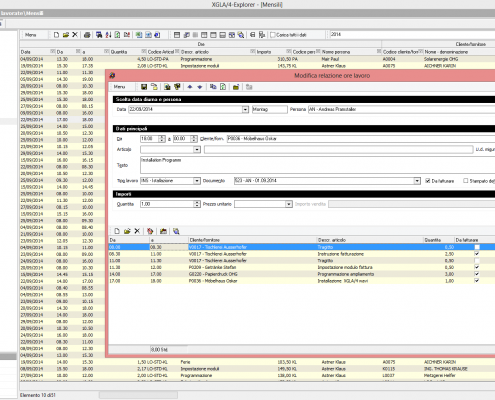Open the Data date dropdown arrow
Viewport: 495px width, 400px height.
(x=245, y=109)
